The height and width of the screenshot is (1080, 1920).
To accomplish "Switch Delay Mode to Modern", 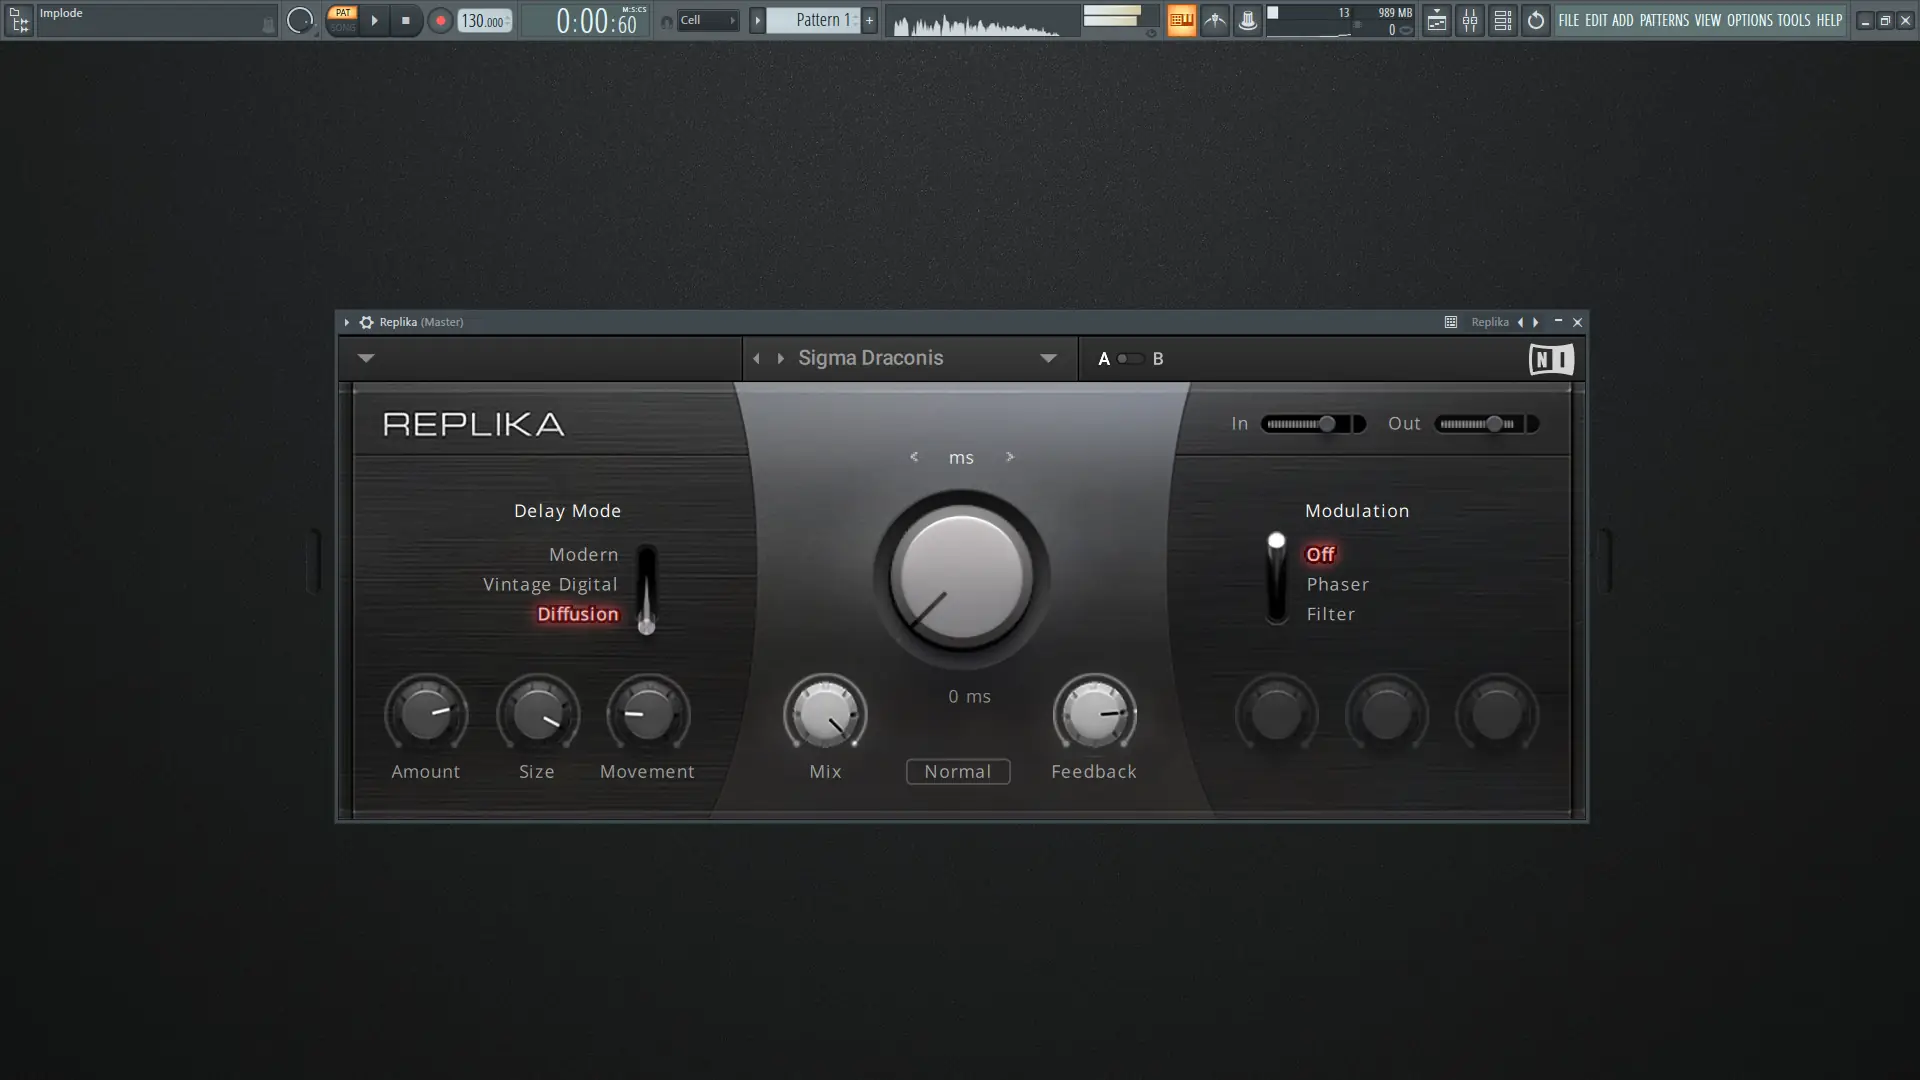I will 583,554.
